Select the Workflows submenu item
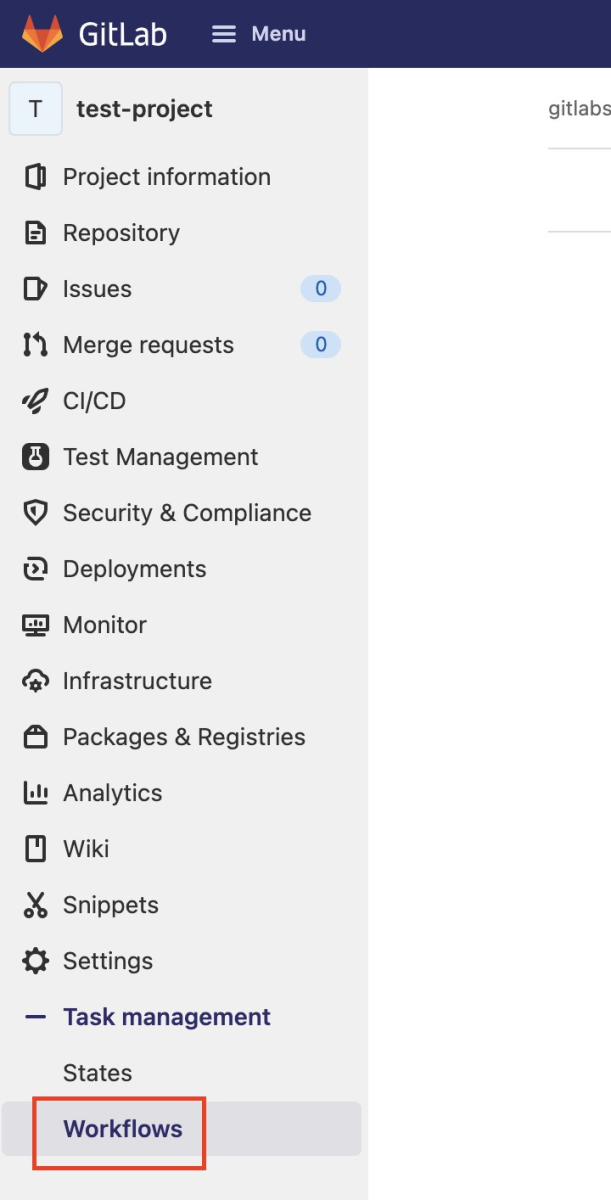The image size is (611, 1200). [x=123, y=1129]
